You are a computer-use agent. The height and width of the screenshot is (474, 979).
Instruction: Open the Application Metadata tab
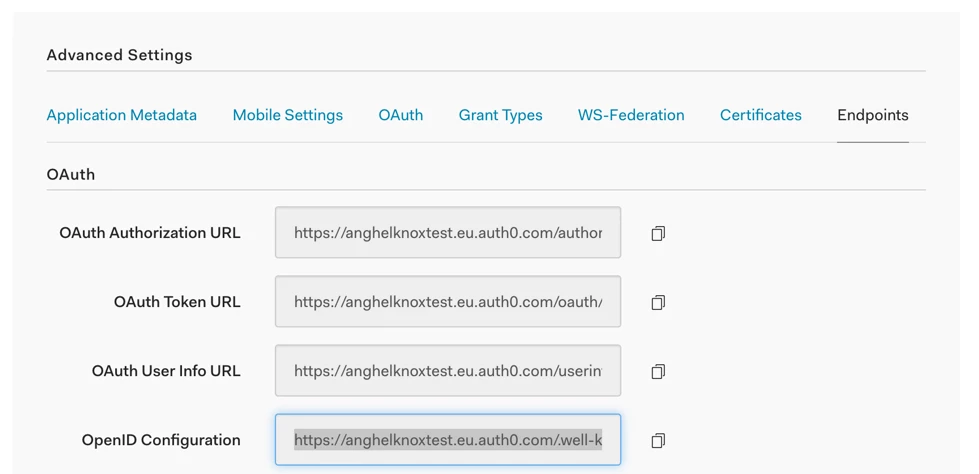(x=122, y=116)
